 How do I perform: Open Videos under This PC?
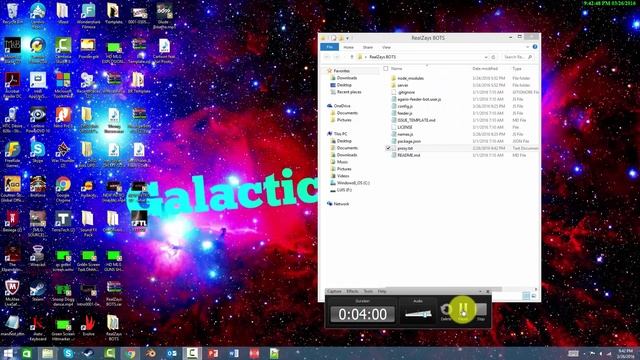[x=342, y=176]
